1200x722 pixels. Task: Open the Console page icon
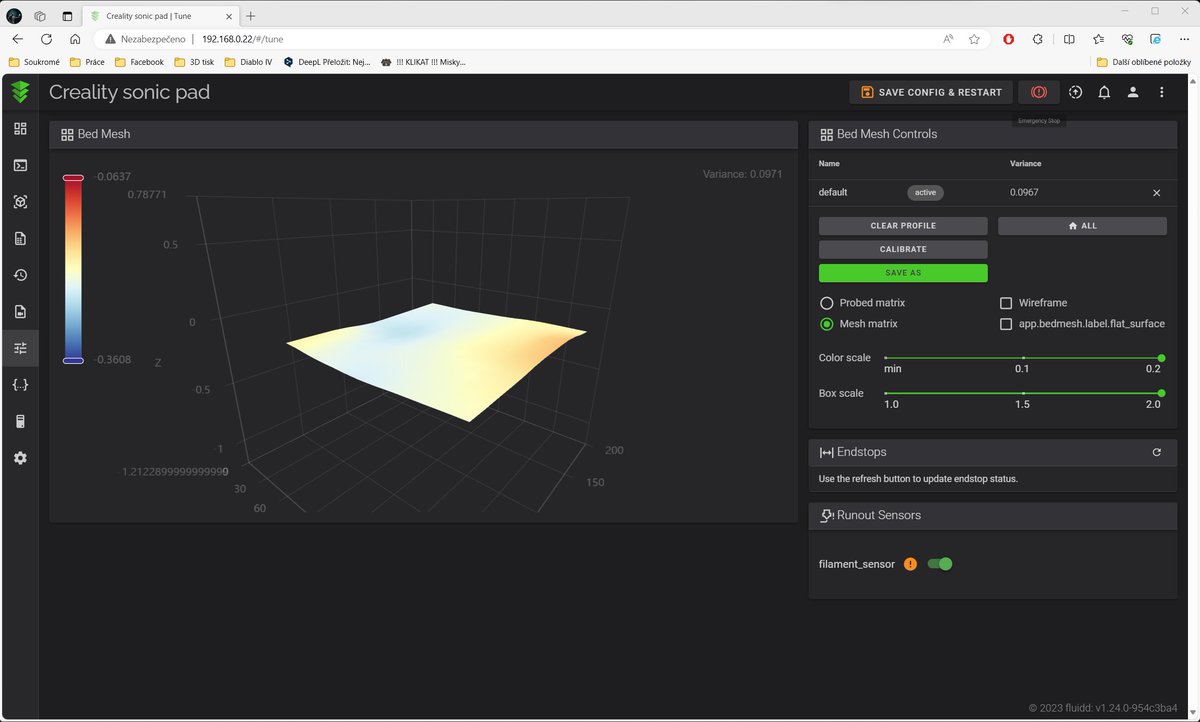tap(20, 165)
